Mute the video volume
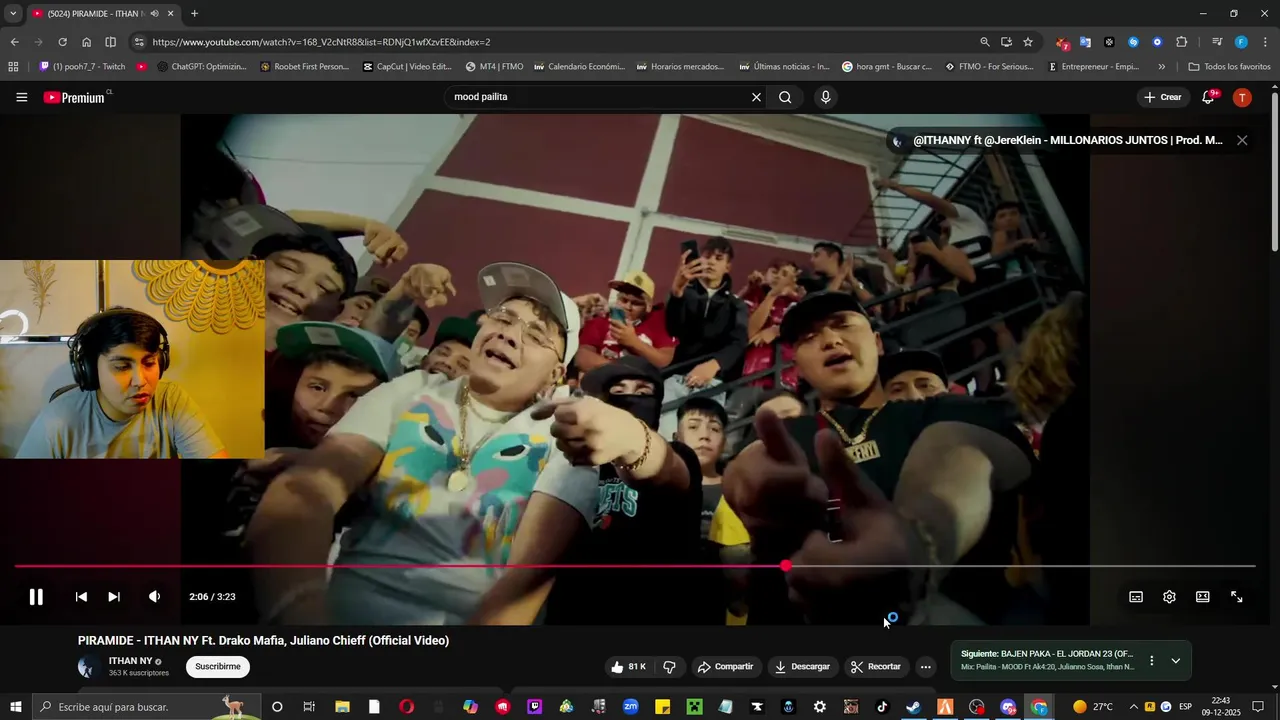 [154, 597]
